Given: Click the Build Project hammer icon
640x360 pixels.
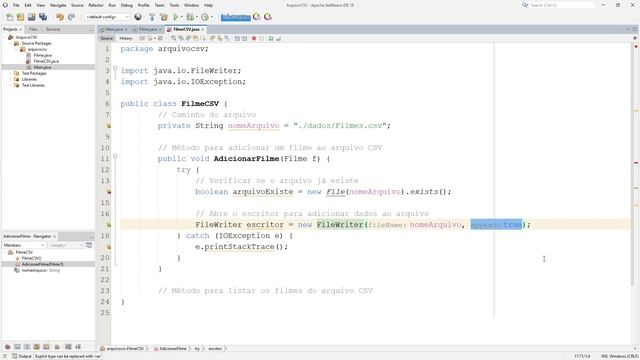Looking at the screenshot, I should coord(152,17).
